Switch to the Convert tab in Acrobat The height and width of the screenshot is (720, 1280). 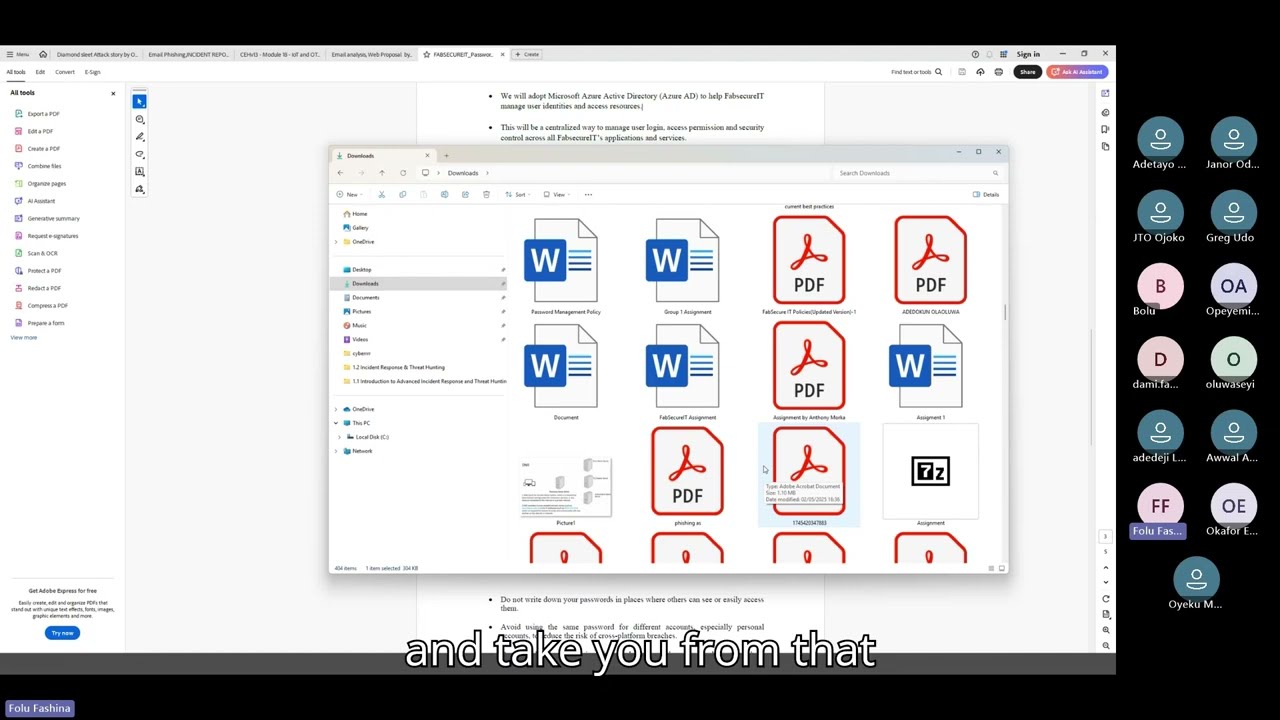coord(65,72)
